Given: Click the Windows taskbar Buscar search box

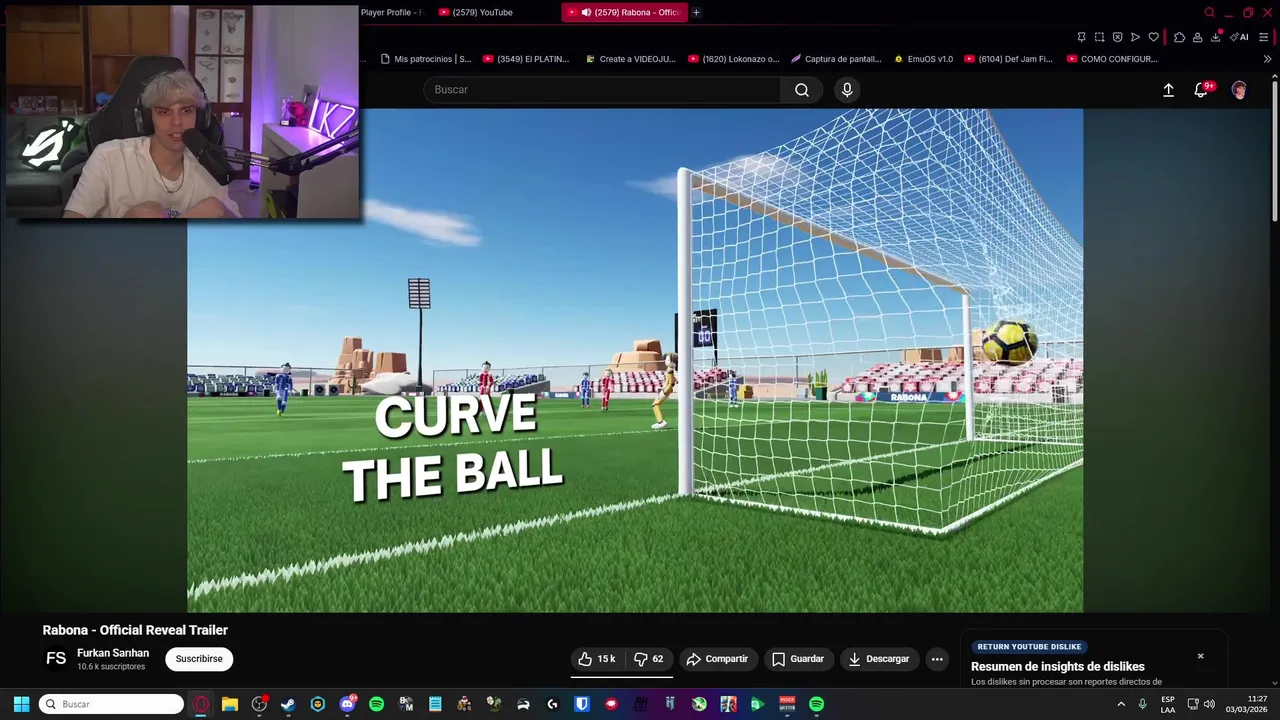Looking at the screenshot, I should pos(111,704).
